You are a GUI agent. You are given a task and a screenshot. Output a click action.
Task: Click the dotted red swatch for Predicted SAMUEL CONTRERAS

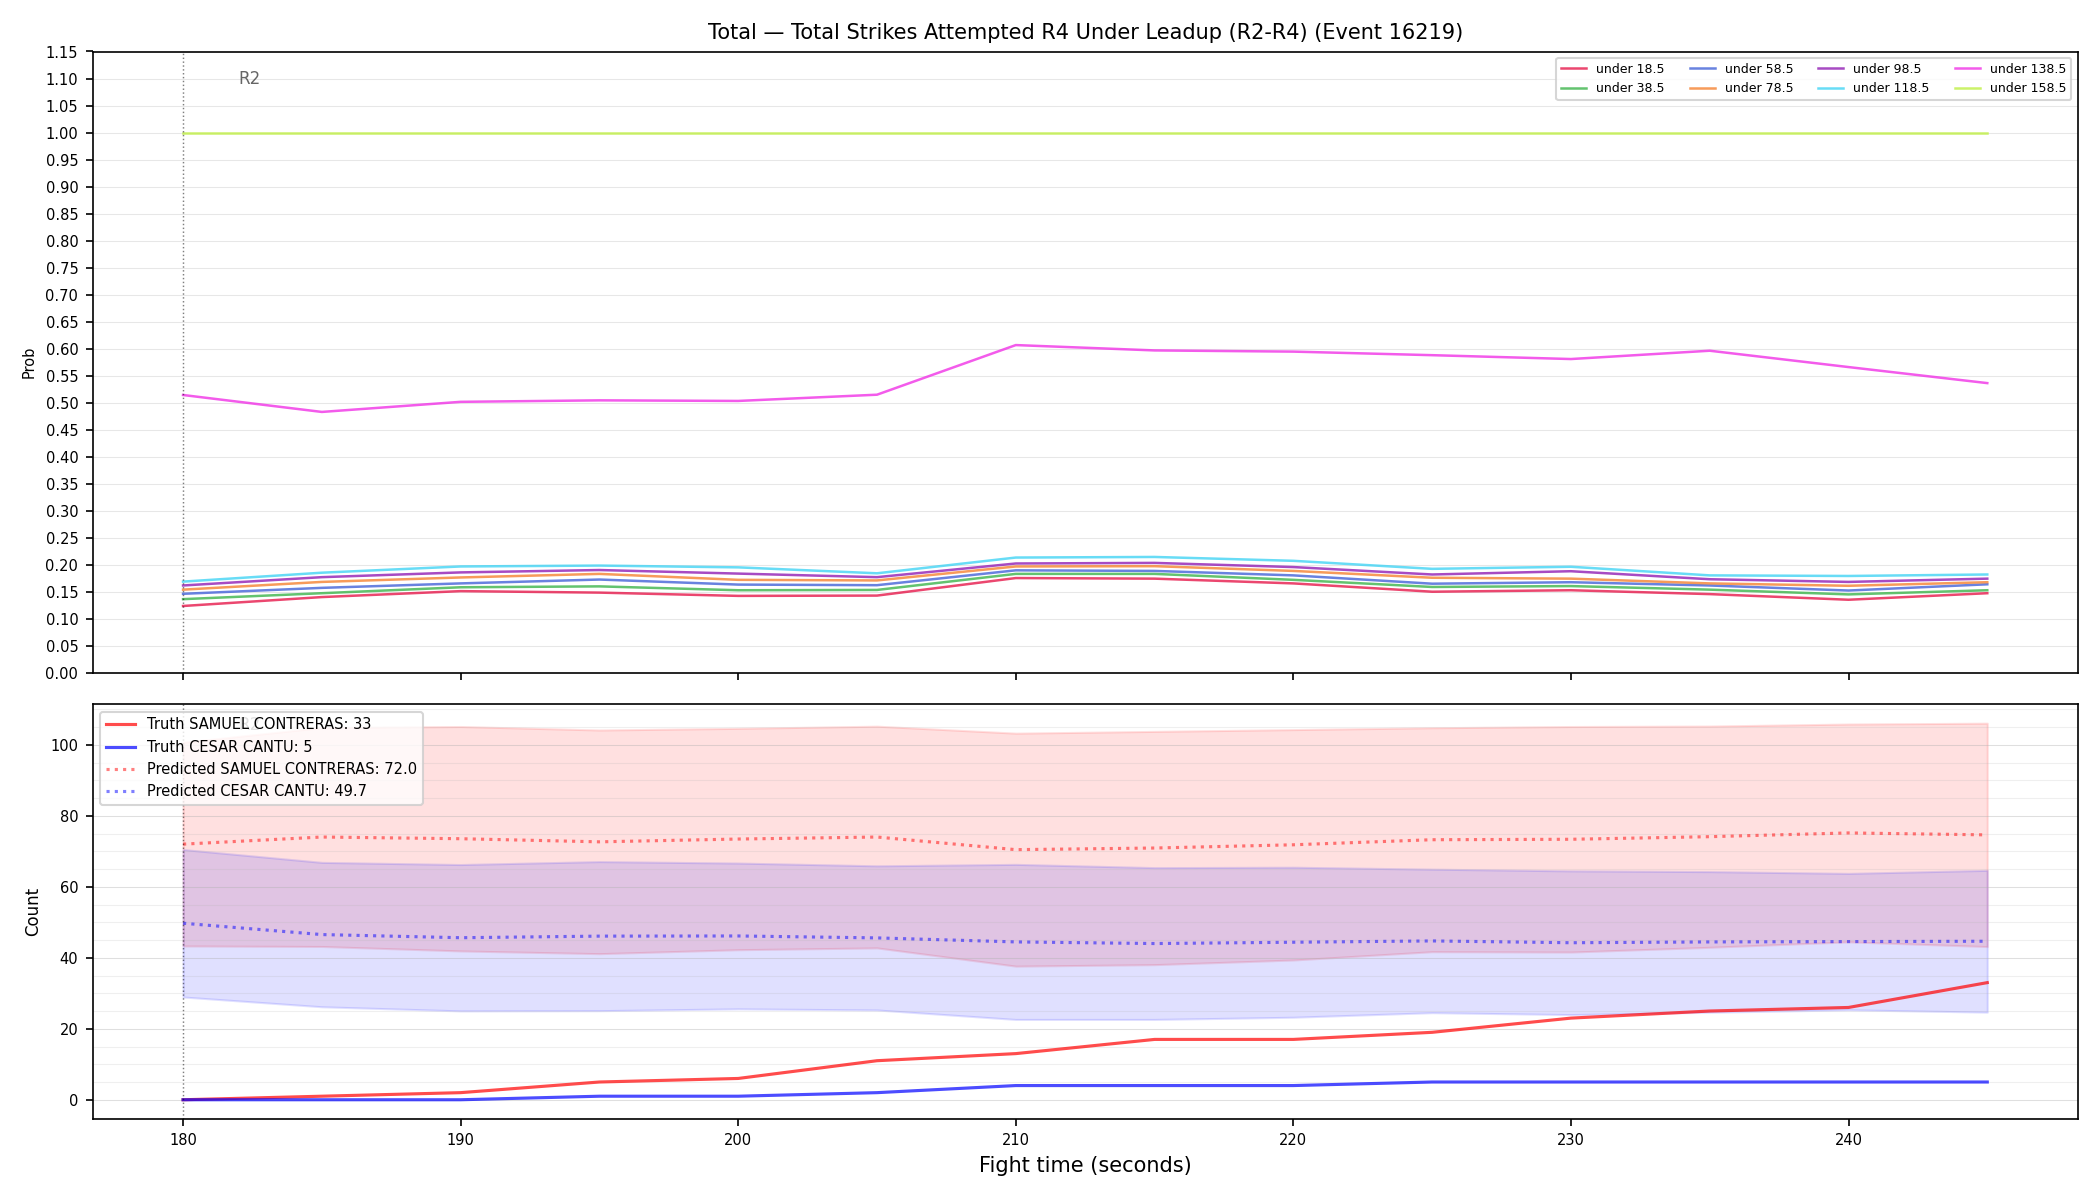(121, 769)
